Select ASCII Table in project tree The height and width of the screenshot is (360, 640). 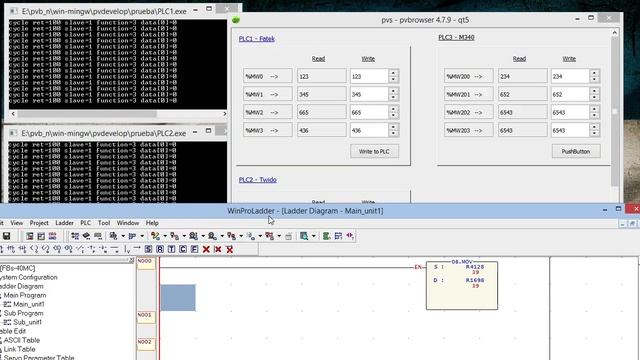[x=22, y=340]
